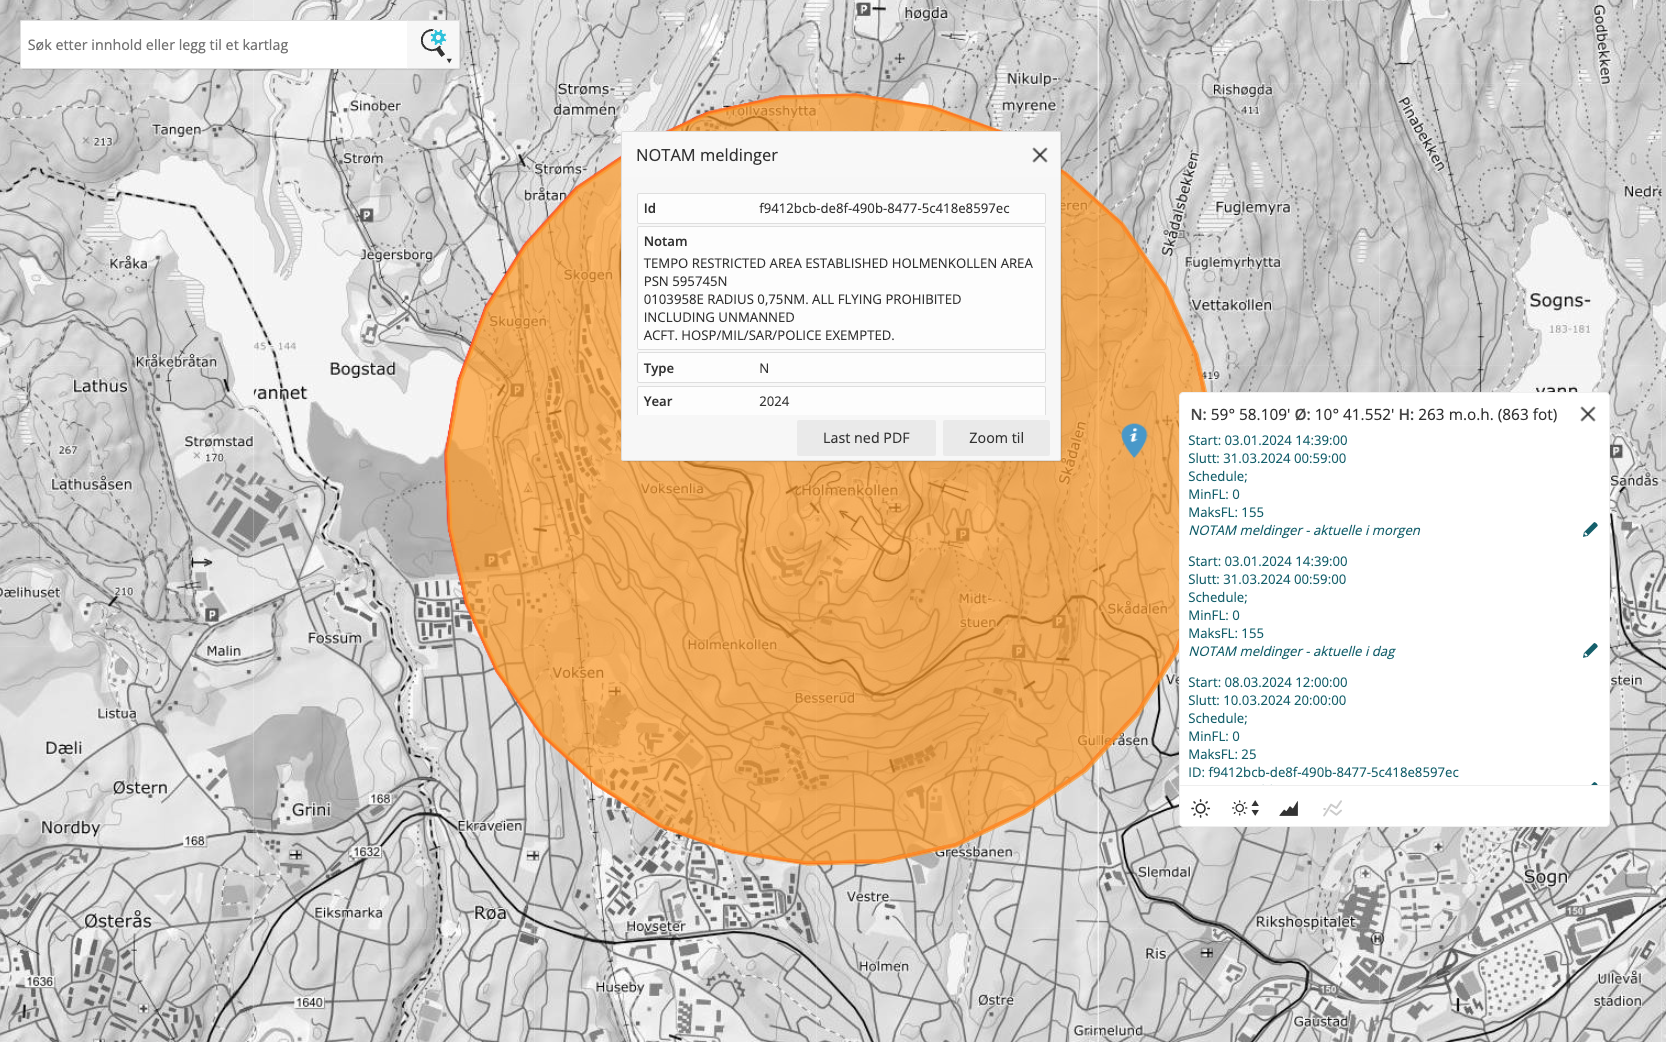Screen dimensions: 1666x1042
Task: Click the parking icon near Jegersborg
Action: [367, 215]
